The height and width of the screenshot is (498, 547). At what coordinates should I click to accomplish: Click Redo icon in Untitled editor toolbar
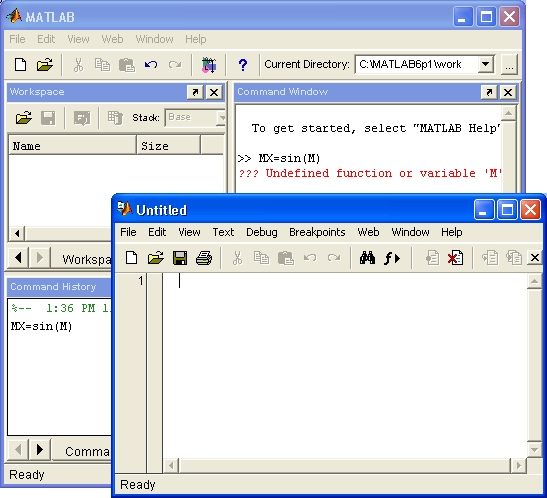click(334, 258)
